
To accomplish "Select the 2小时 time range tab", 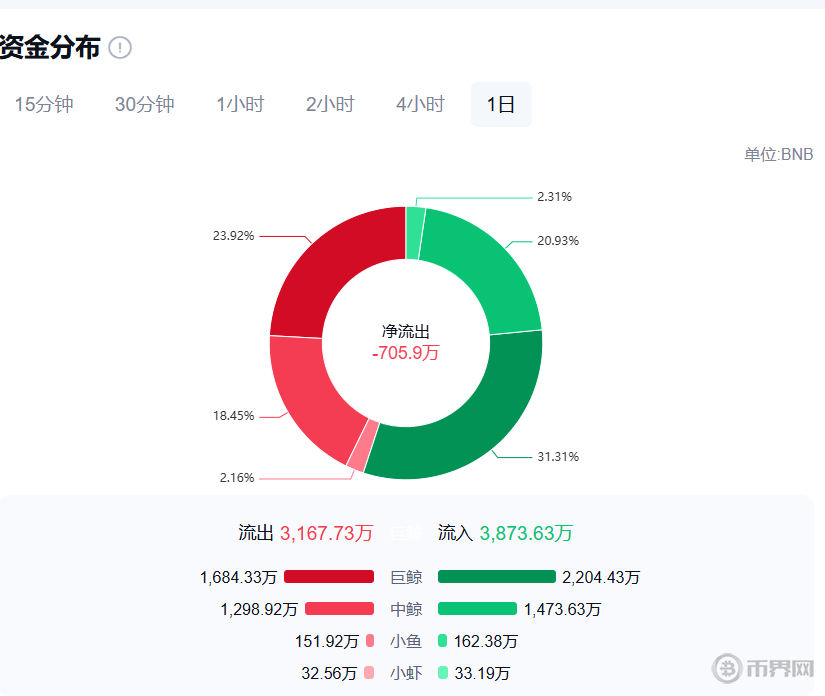I will point(330,104).
